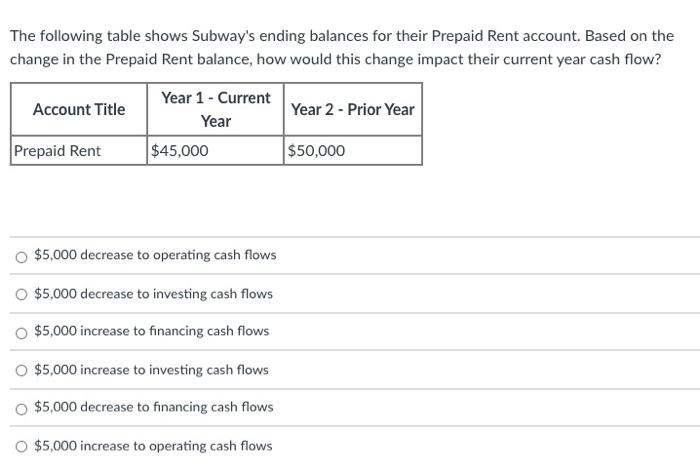Click the question's first line mentioning Subway's

(342, 36)
